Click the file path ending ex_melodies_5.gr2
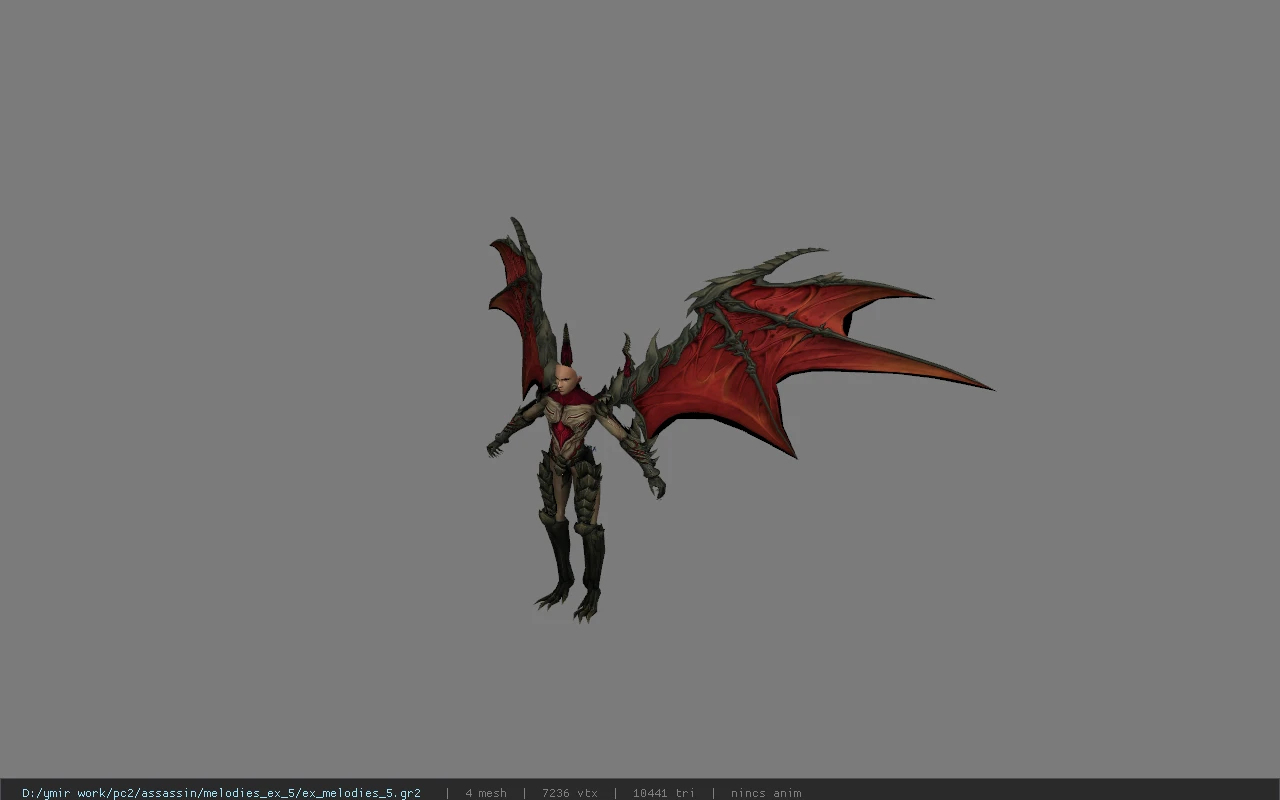The width and height of the screenshot is (1280, 800). pos(221,793)
